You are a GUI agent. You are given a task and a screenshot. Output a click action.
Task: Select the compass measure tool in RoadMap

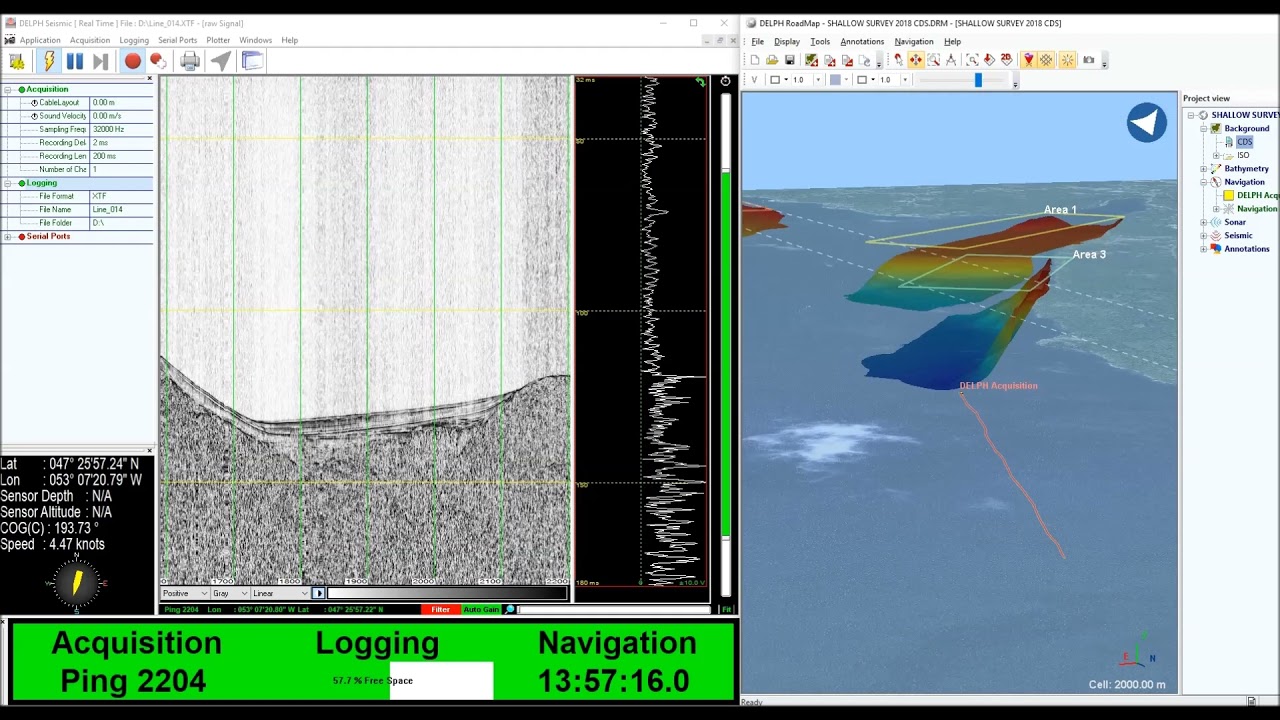click(x=951, y=60)
